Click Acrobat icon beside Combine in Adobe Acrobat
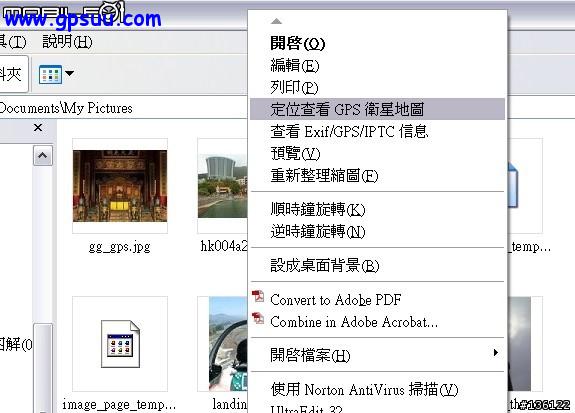The width and height of the screenshot is (575, 413). pyautogui.click(x=259, y=318)
